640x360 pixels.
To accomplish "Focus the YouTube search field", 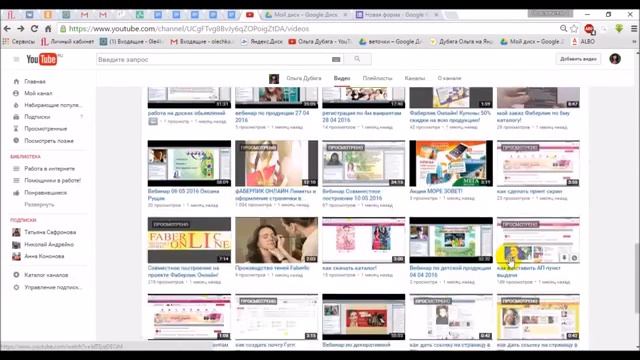I will pos(213,59).
